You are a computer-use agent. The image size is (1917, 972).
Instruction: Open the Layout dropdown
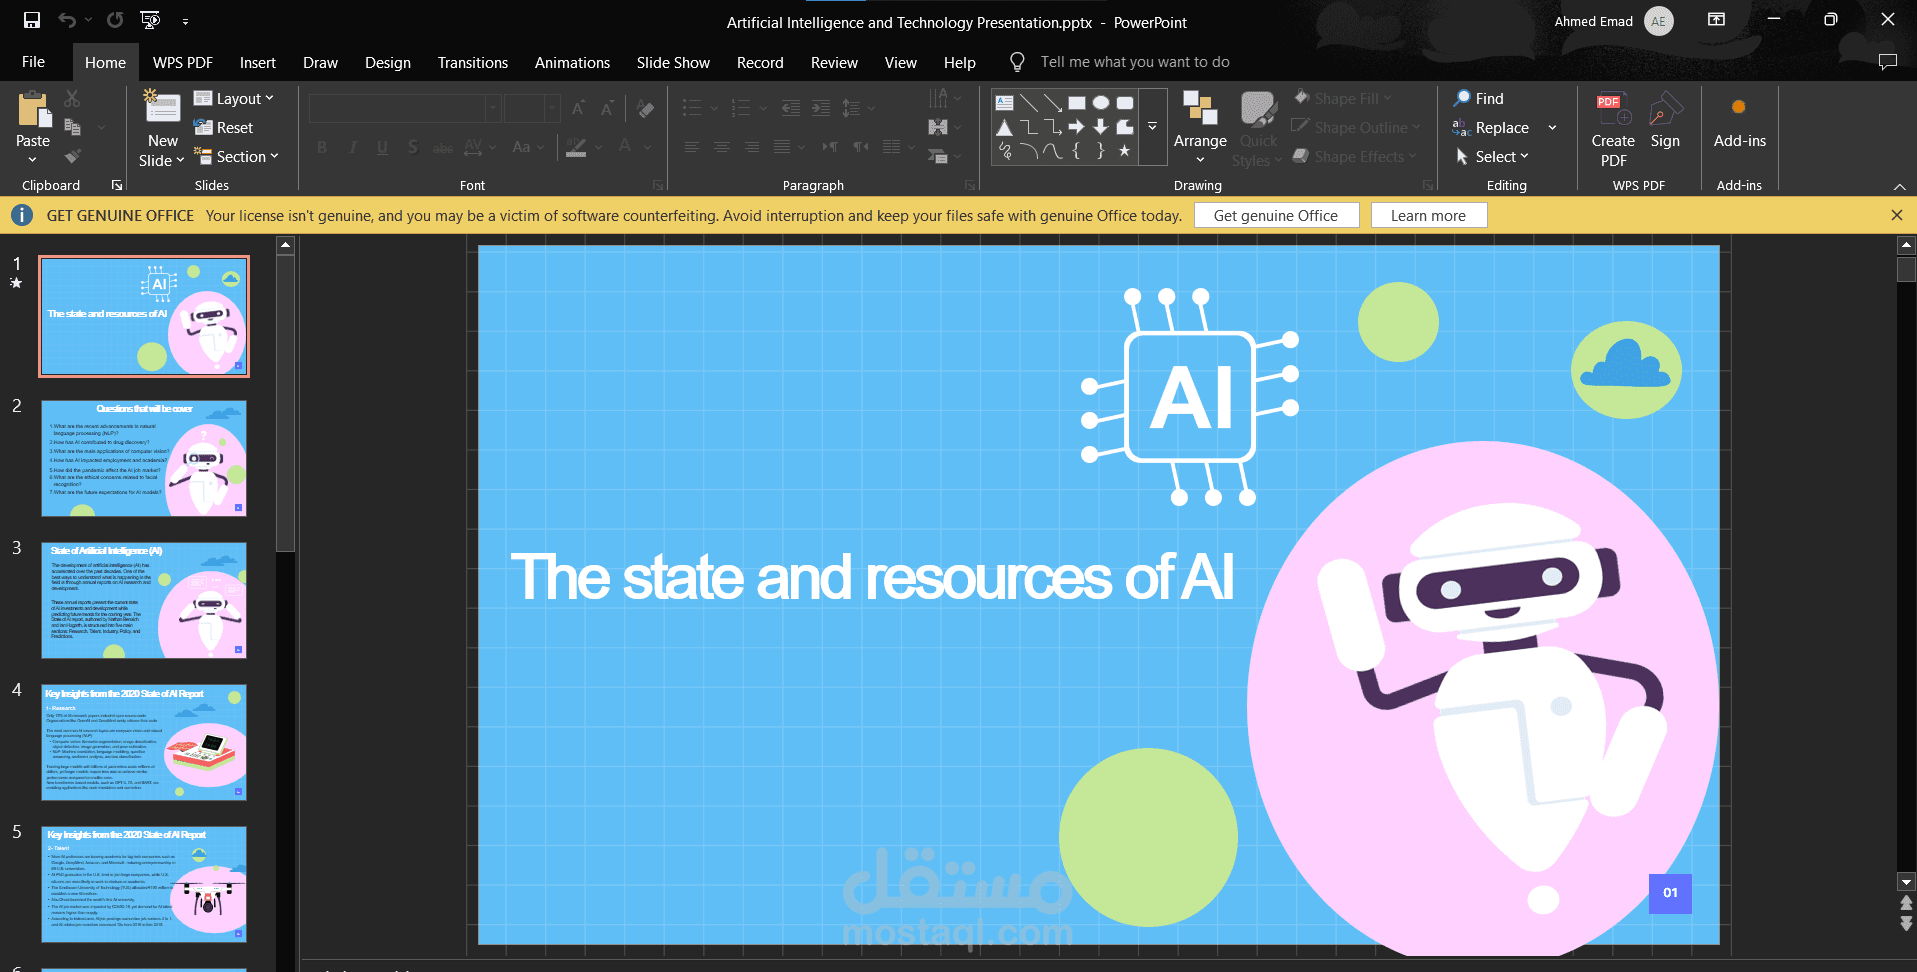coord(234,98)
